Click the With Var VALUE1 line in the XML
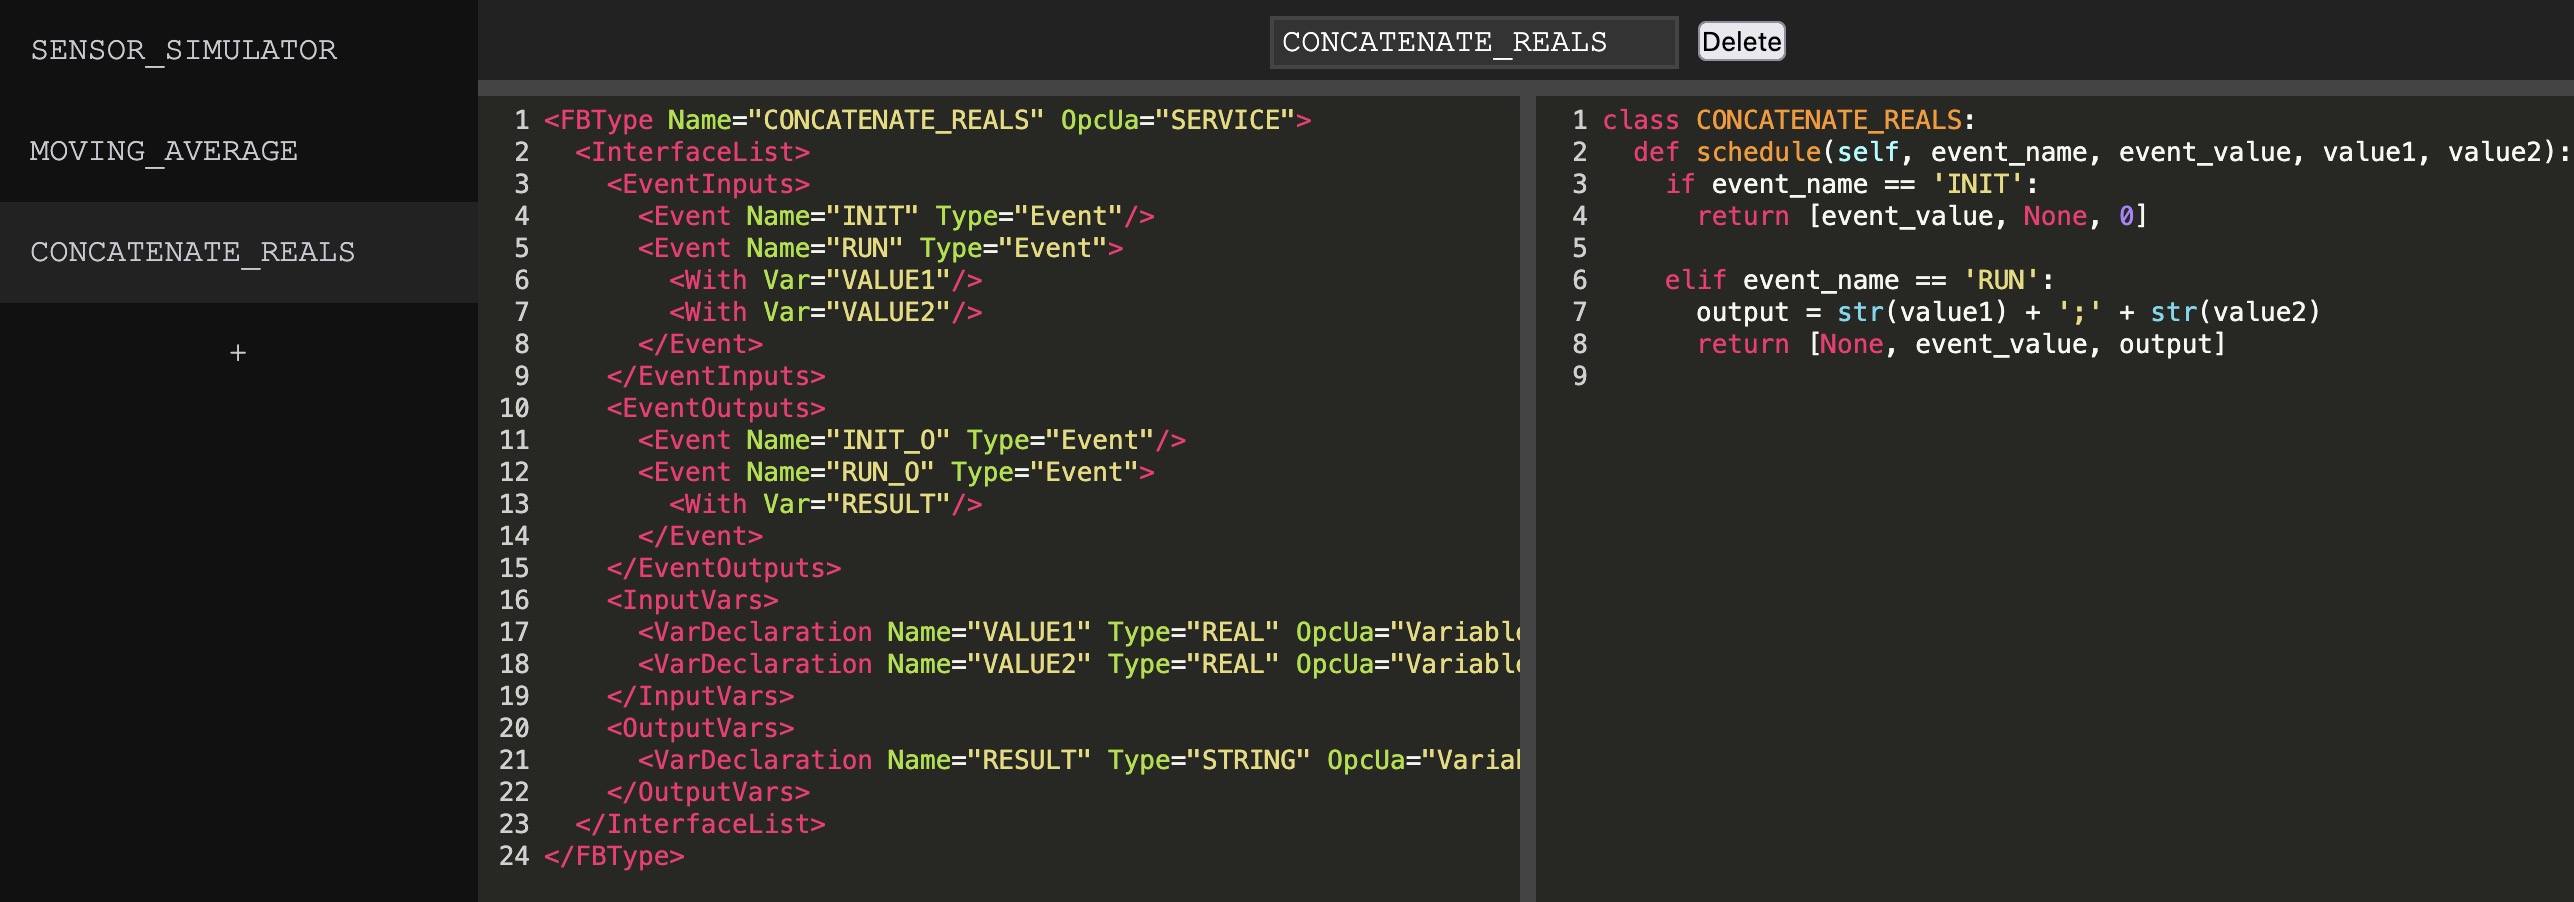This screenshot has height=902, width=2574. pos(825,280)
